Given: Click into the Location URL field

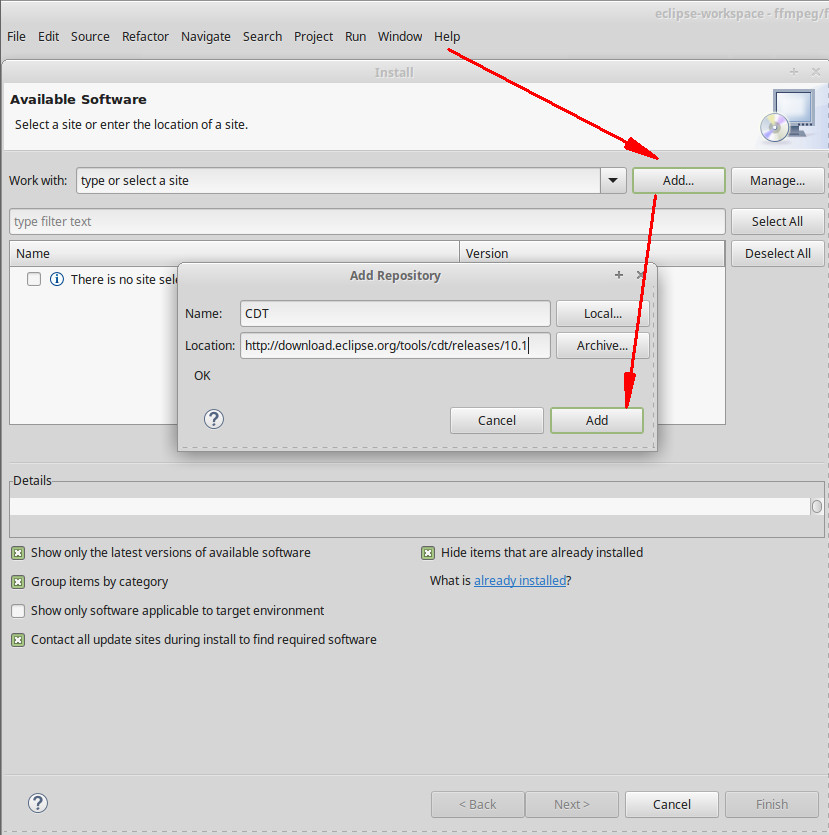Looking at the screenshot, I should (x=395, y=346).
